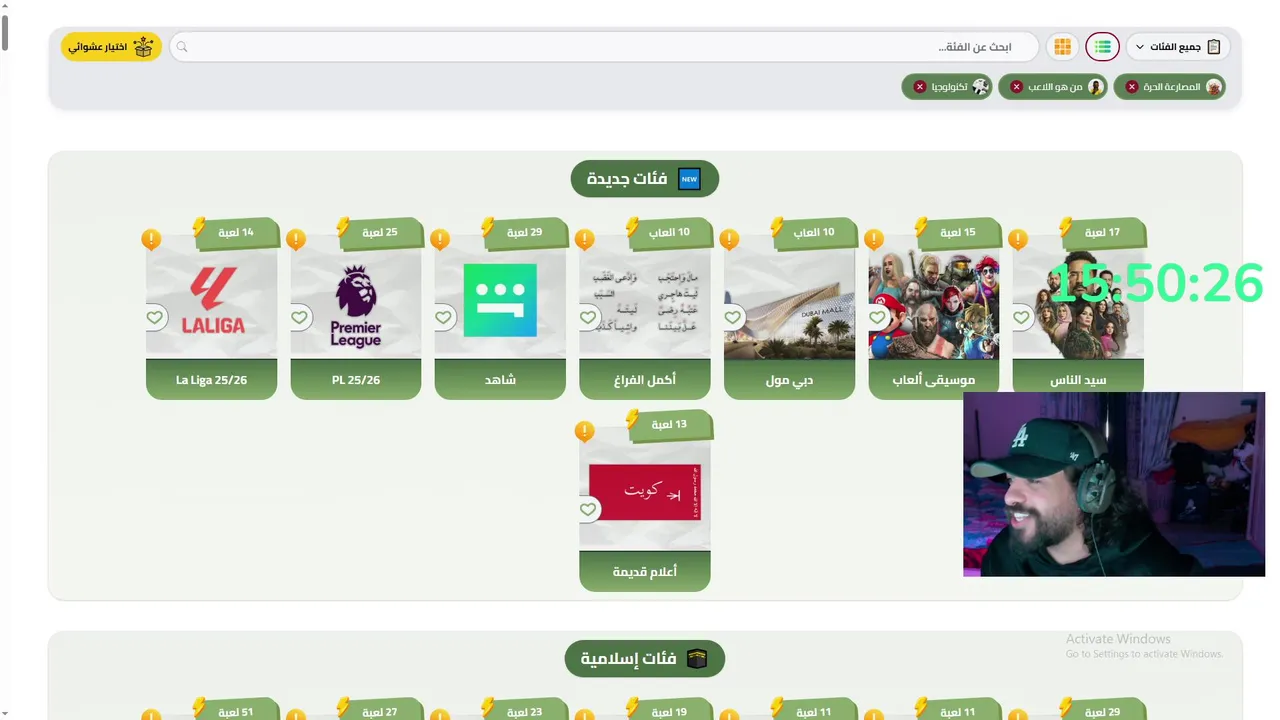Click the Kaaba icon in فئات إسلامية header
This screenshot has height=720, width=1280.
[x=697, y=659]
